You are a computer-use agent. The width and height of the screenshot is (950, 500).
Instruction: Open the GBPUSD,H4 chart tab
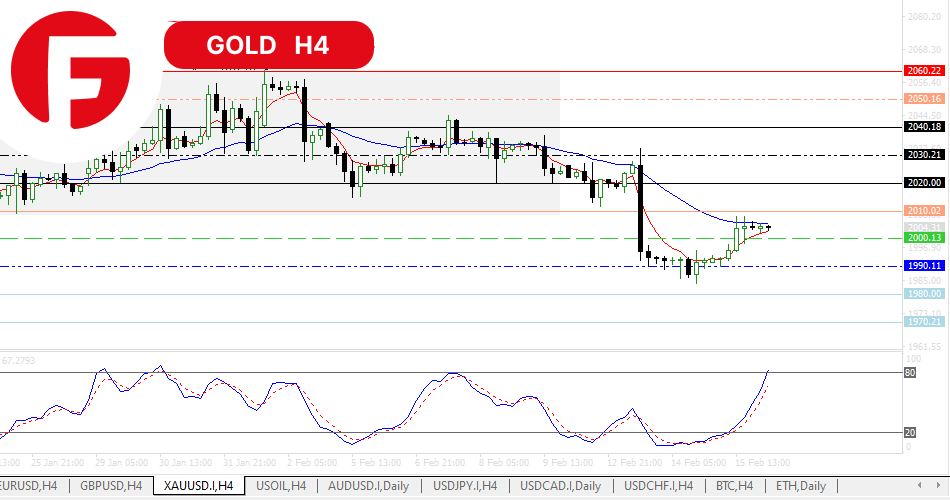[x=110, y=486]
